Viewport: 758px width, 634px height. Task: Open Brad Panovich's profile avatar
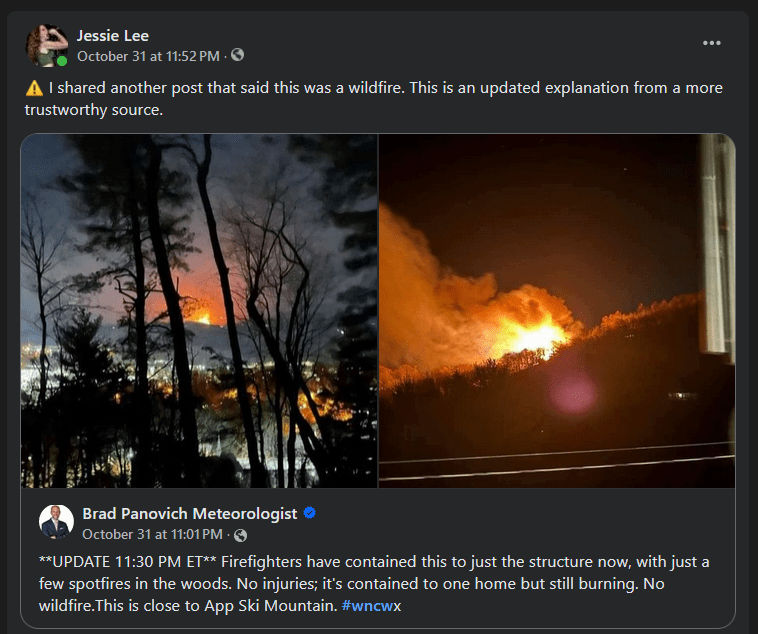56,522
